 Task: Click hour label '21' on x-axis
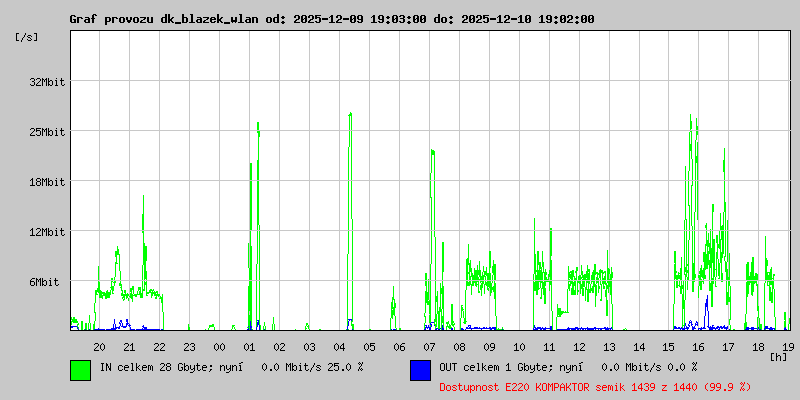(130, 347)
